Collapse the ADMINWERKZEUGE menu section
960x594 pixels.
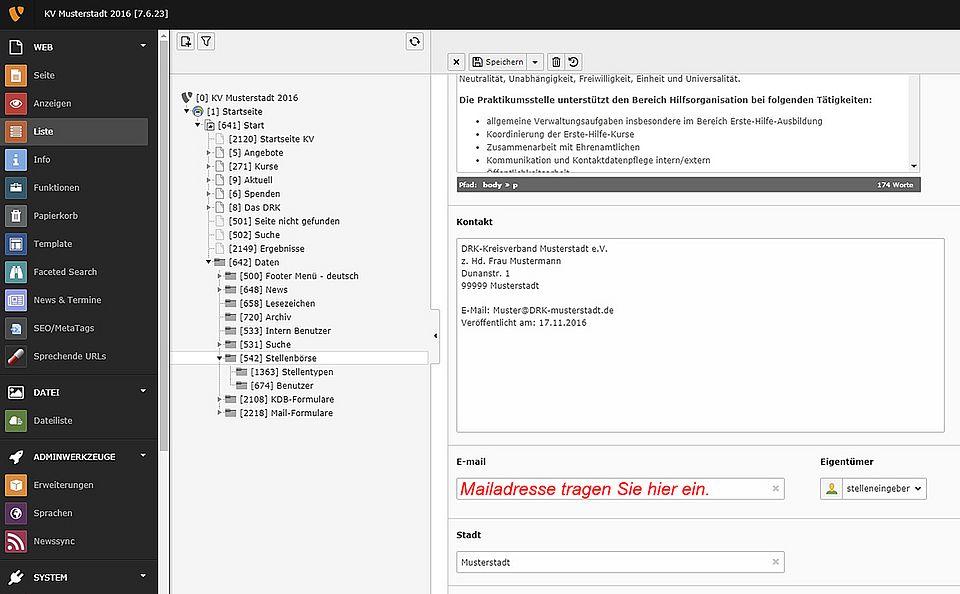pos(143,456)
